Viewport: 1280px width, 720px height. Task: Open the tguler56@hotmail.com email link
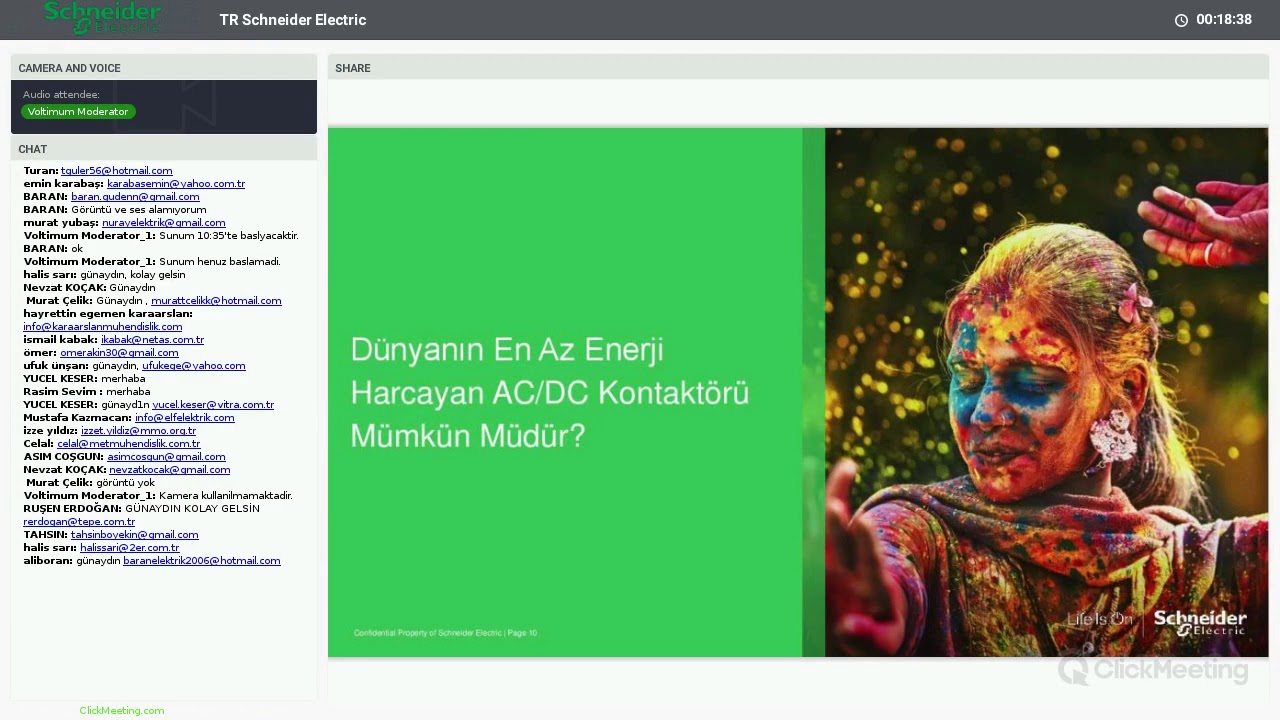tap(116, 171)
